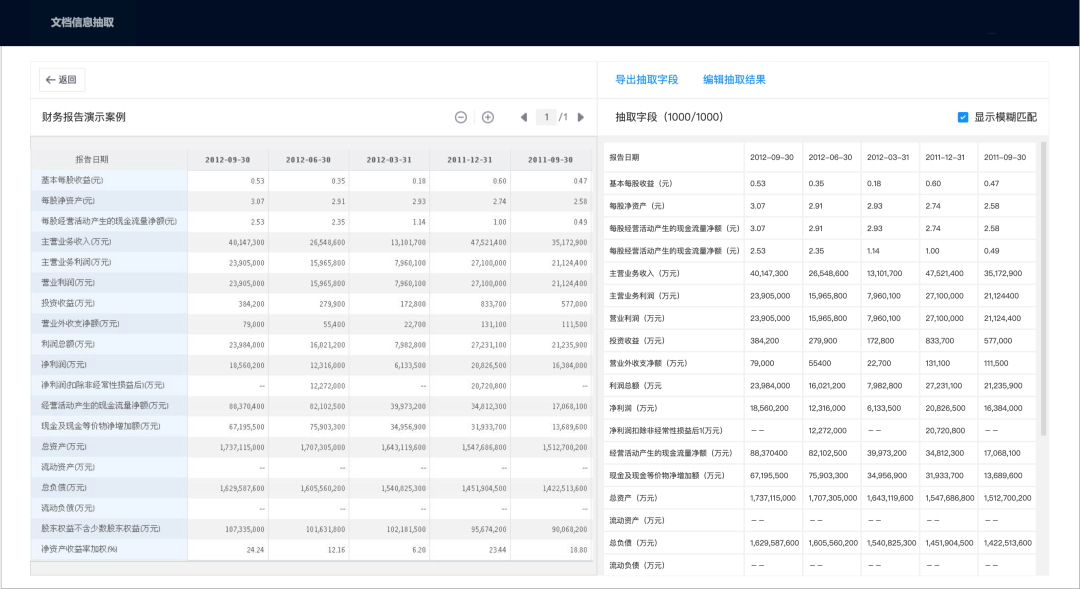
Task: Click 财务报告演示案例 document title
Action: (x=84, y=117)
